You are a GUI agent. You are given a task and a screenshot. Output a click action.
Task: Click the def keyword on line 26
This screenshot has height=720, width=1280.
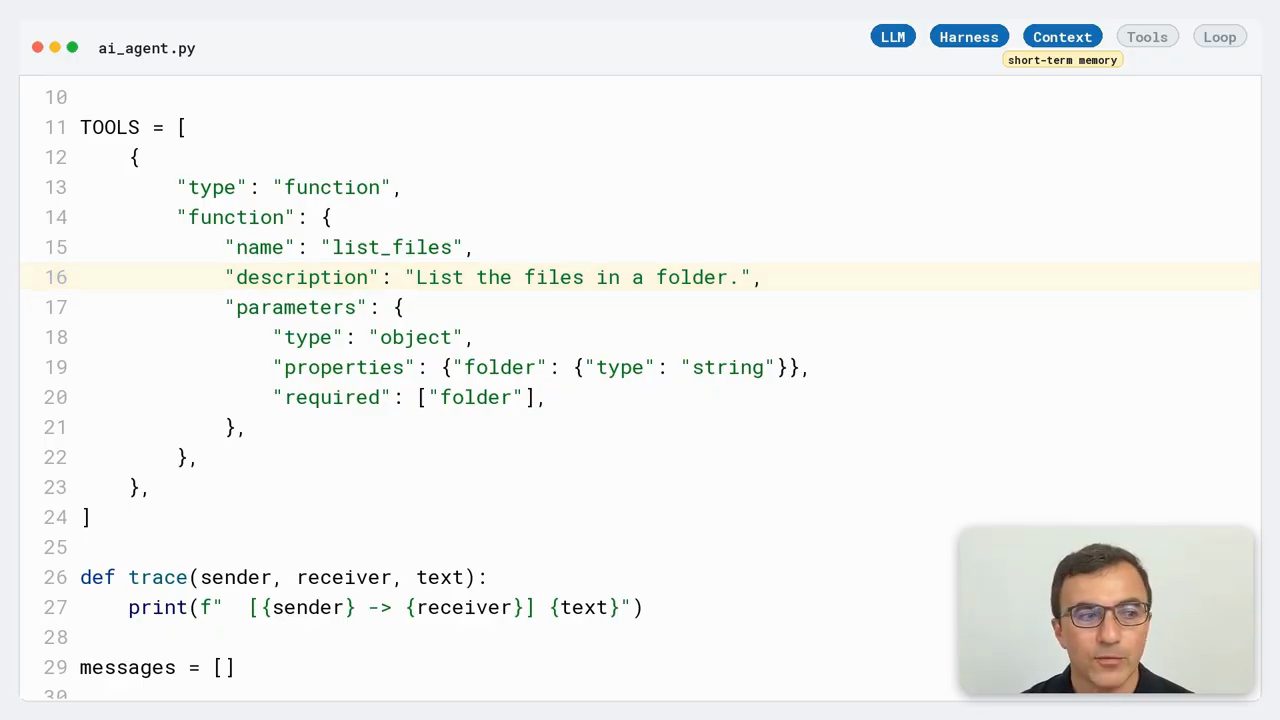pyautogui.click(x=98, y=577)
